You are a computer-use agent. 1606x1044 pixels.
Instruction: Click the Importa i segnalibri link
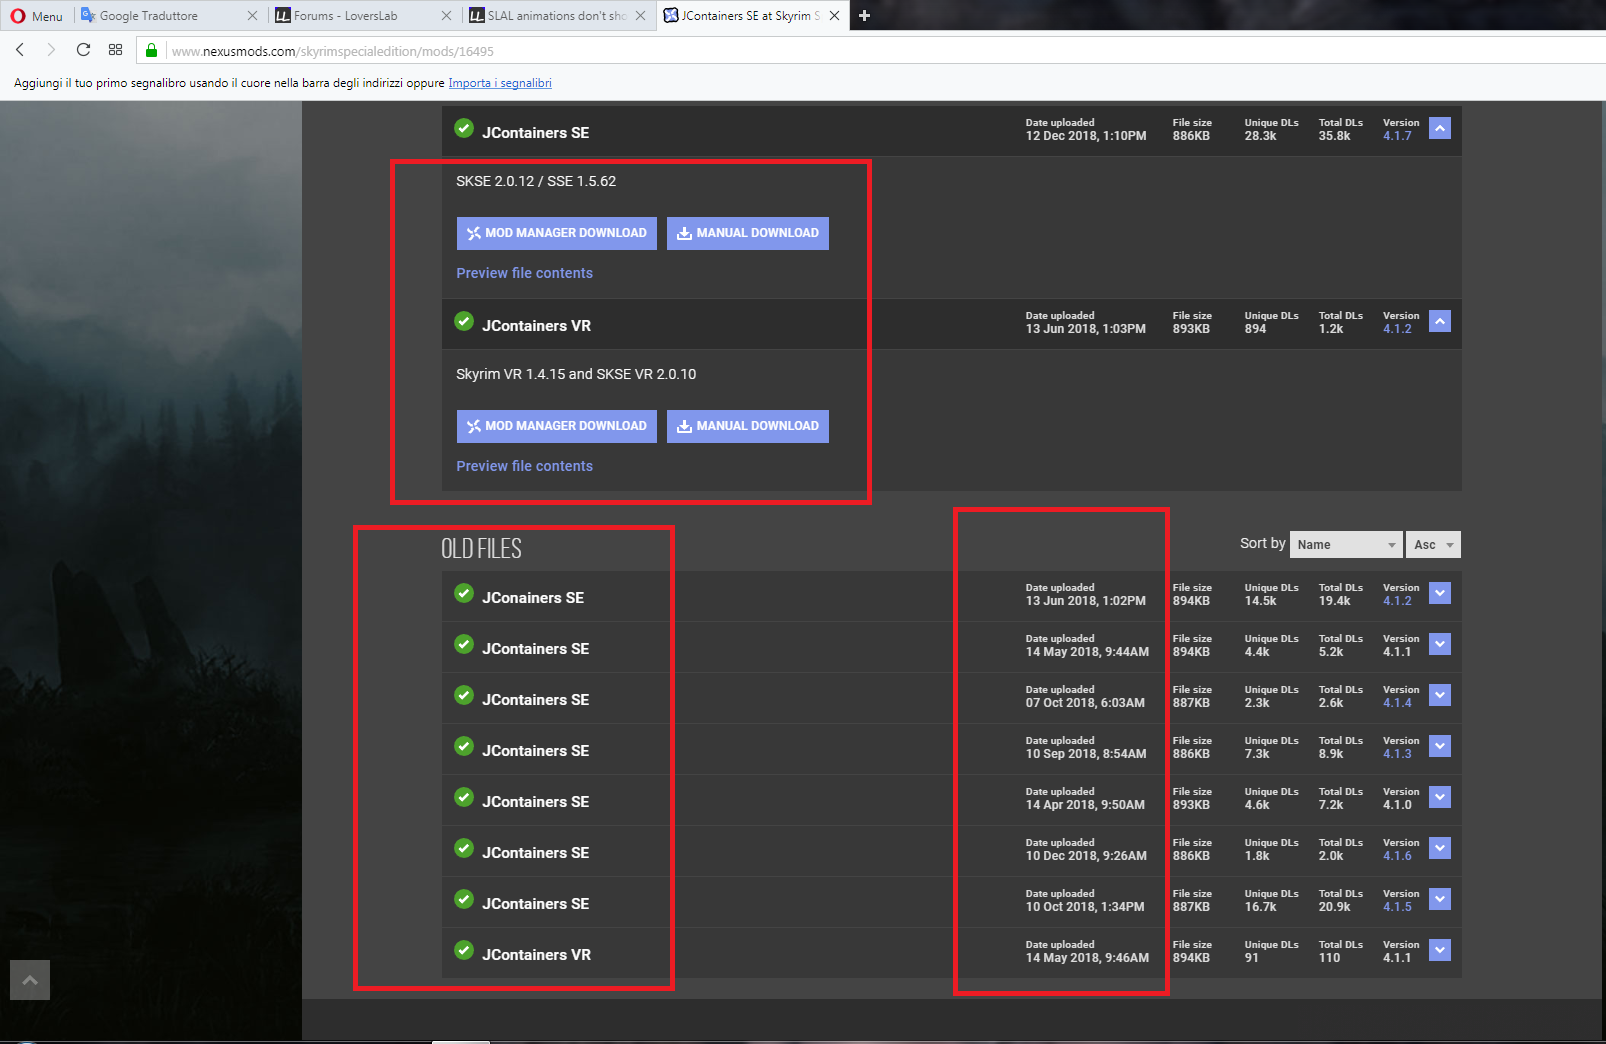click(500, 83)
